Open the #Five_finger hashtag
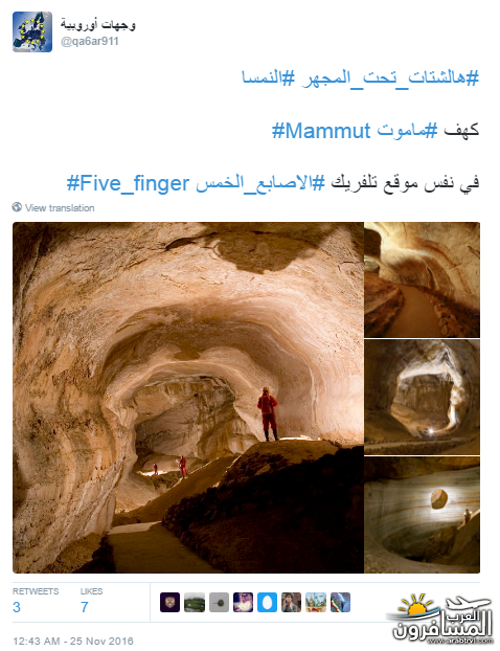The height and width of the screenshot is (651, 500). pyautogui.click(x=128, y=184)
